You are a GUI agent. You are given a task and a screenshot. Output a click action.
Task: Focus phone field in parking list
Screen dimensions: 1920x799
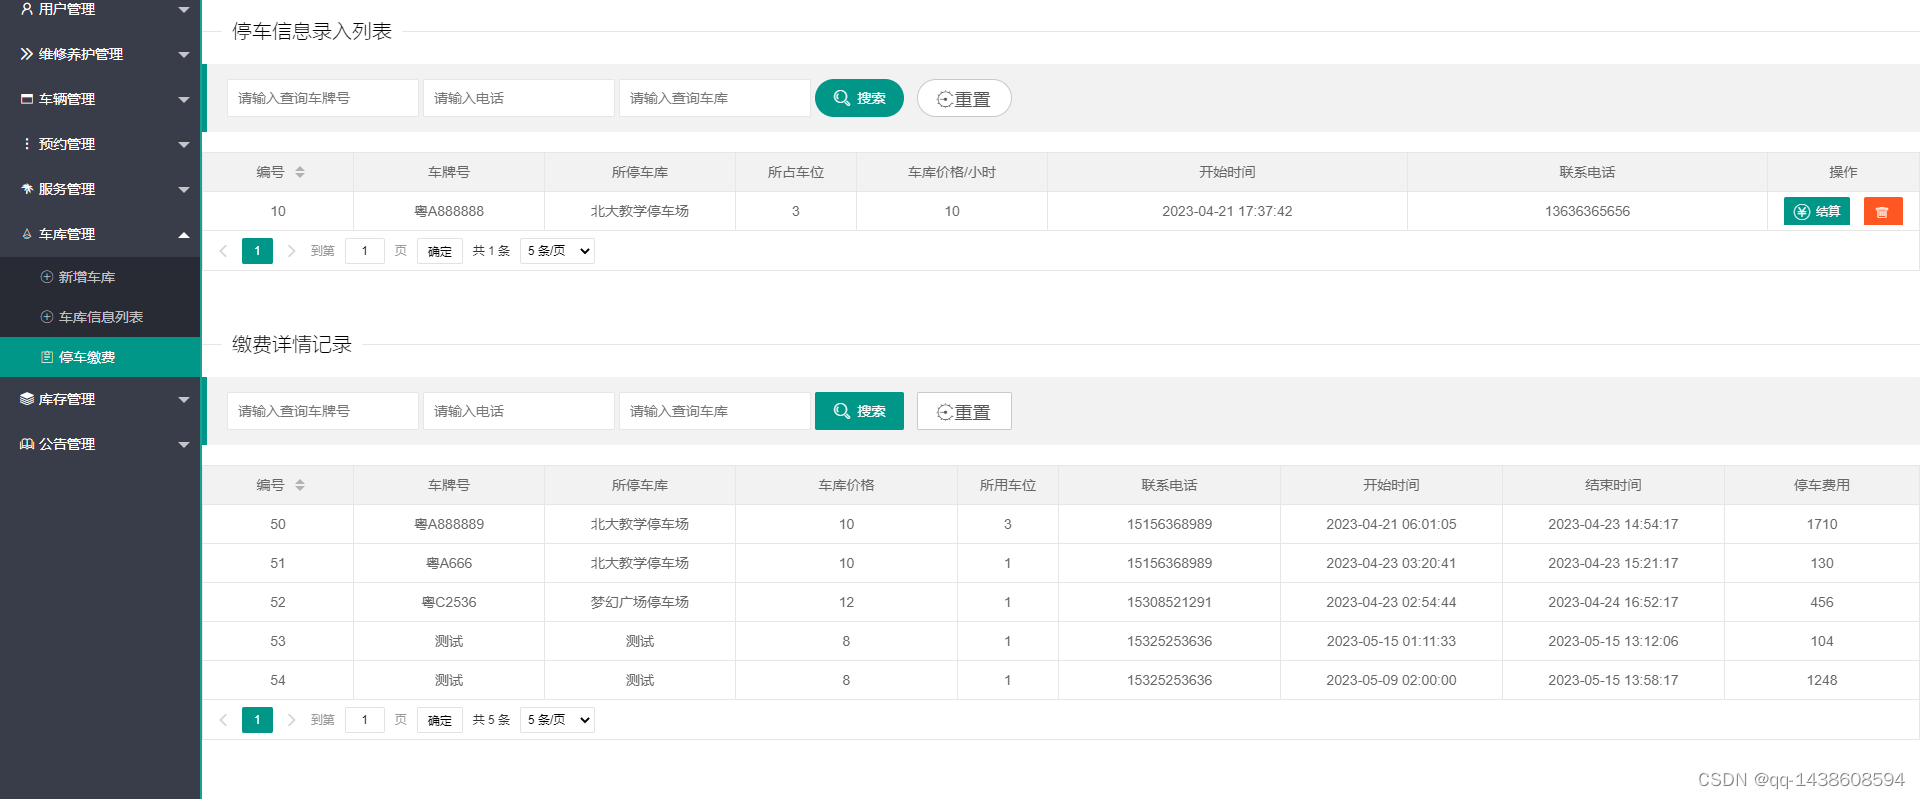pyautogui.click(x=519, y=98)
